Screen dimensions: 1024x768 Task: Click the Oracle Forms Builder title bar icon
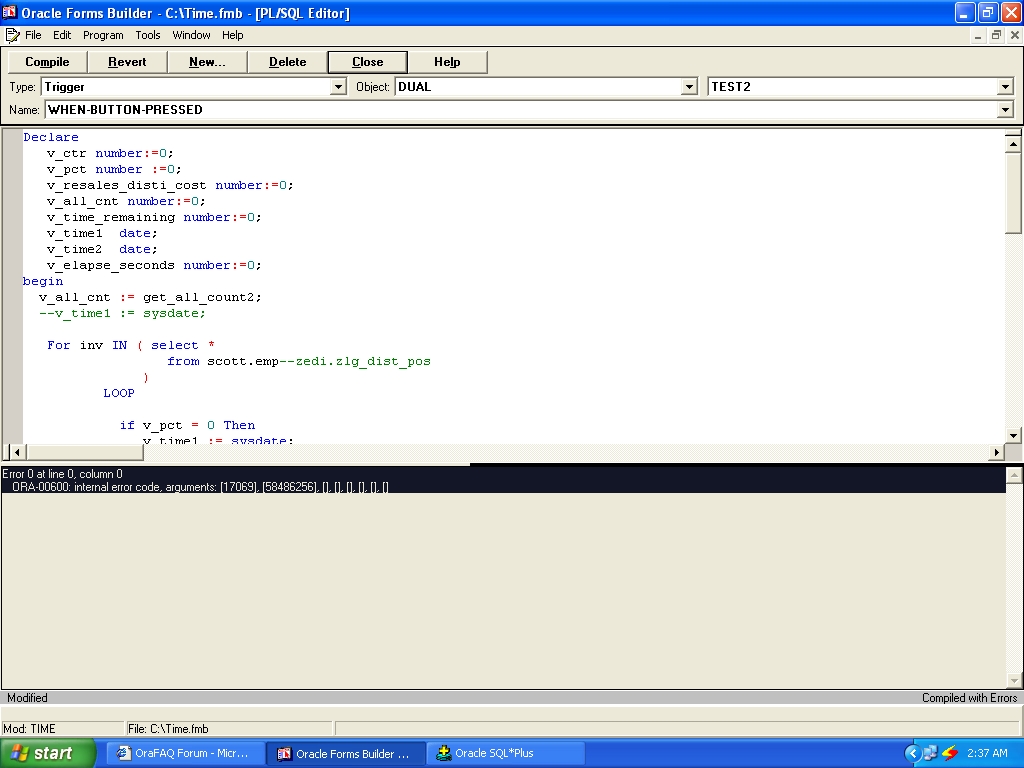point(9,12)
